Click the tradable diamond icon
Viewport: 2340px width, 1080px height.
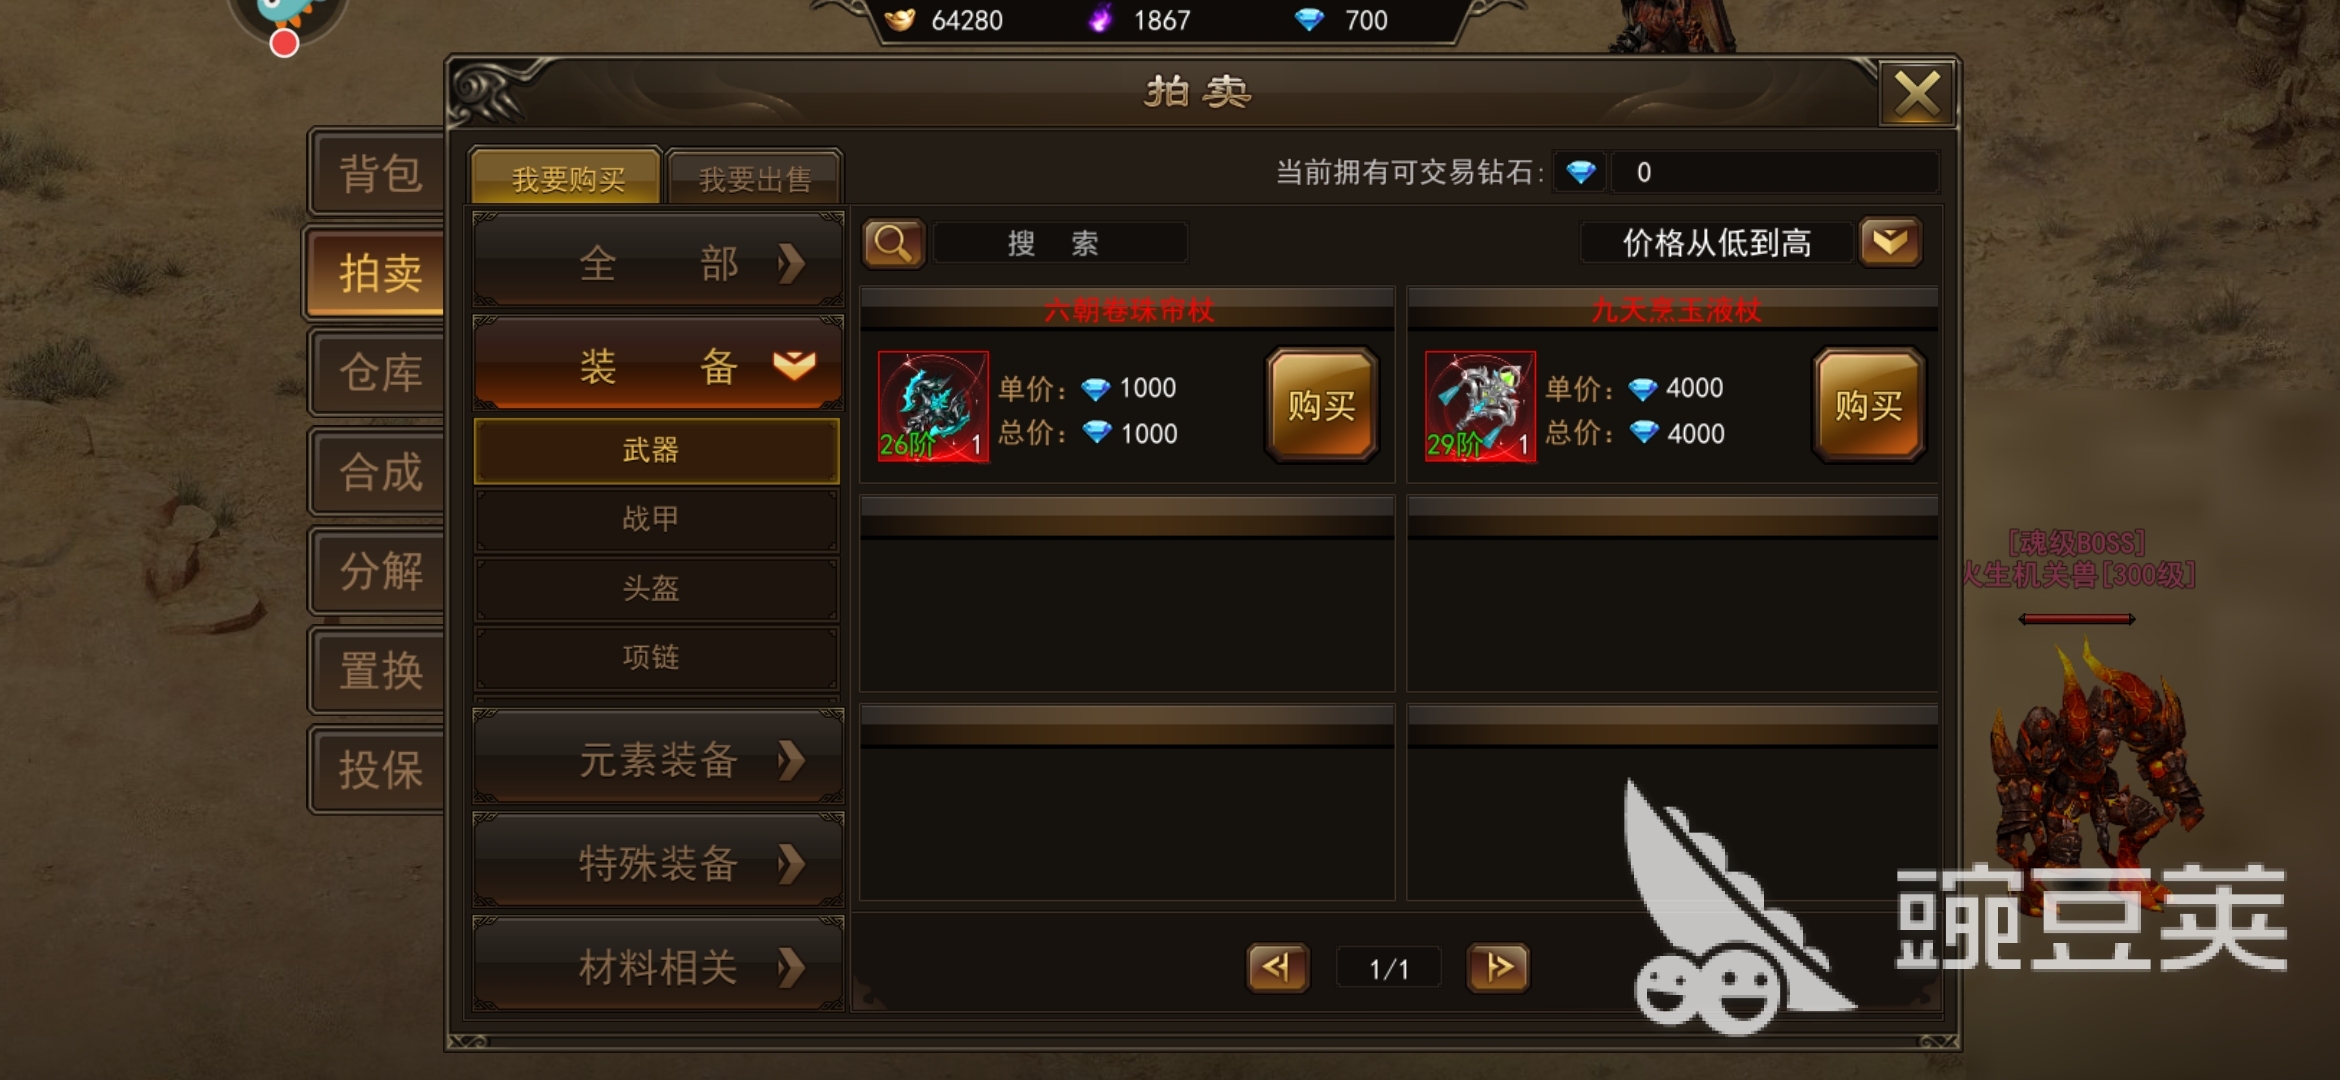[x=1581, y=173]
